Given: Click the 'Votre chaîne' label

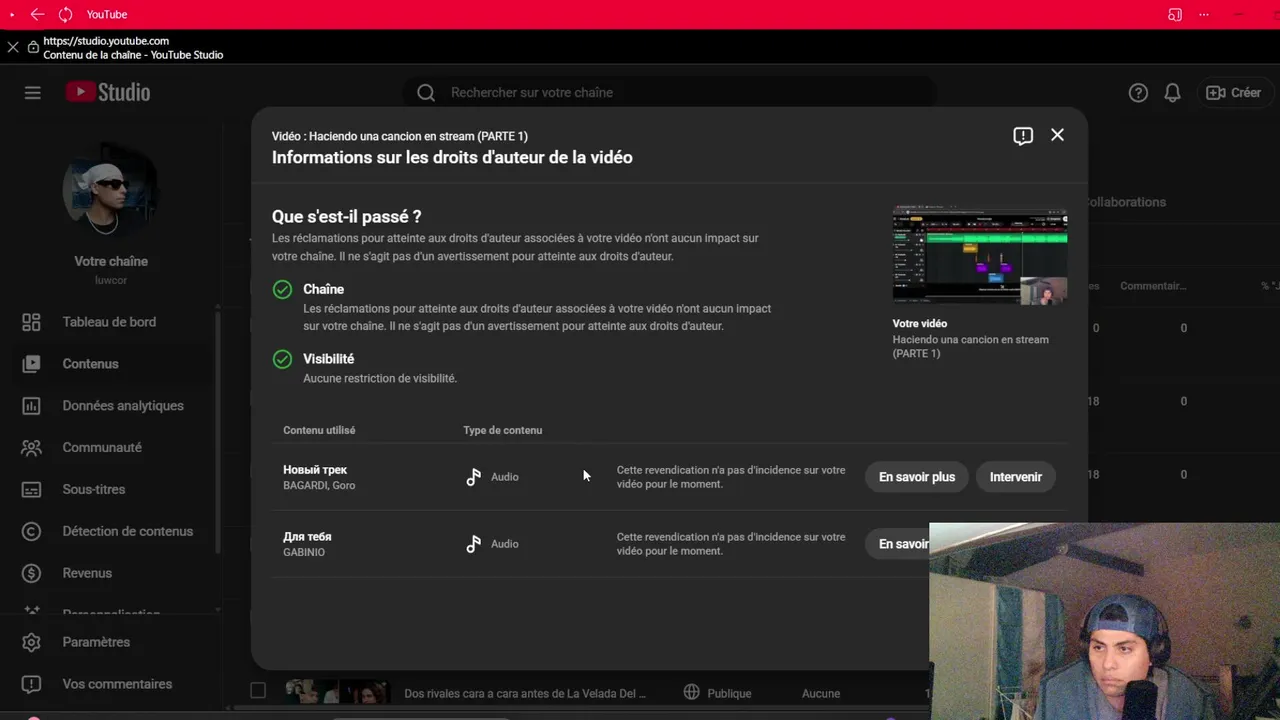Looking at the screenshot, I should click(x=111, y=261).
